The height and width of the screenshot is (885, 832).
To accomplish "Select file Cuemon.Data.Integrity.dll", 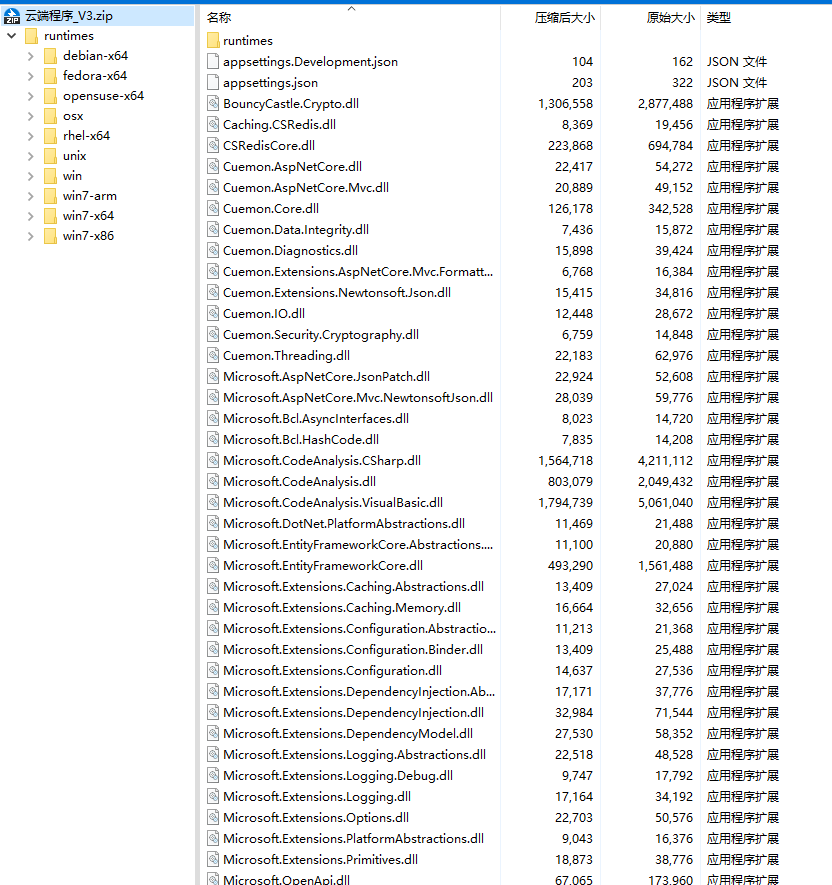I will (296, 230).
